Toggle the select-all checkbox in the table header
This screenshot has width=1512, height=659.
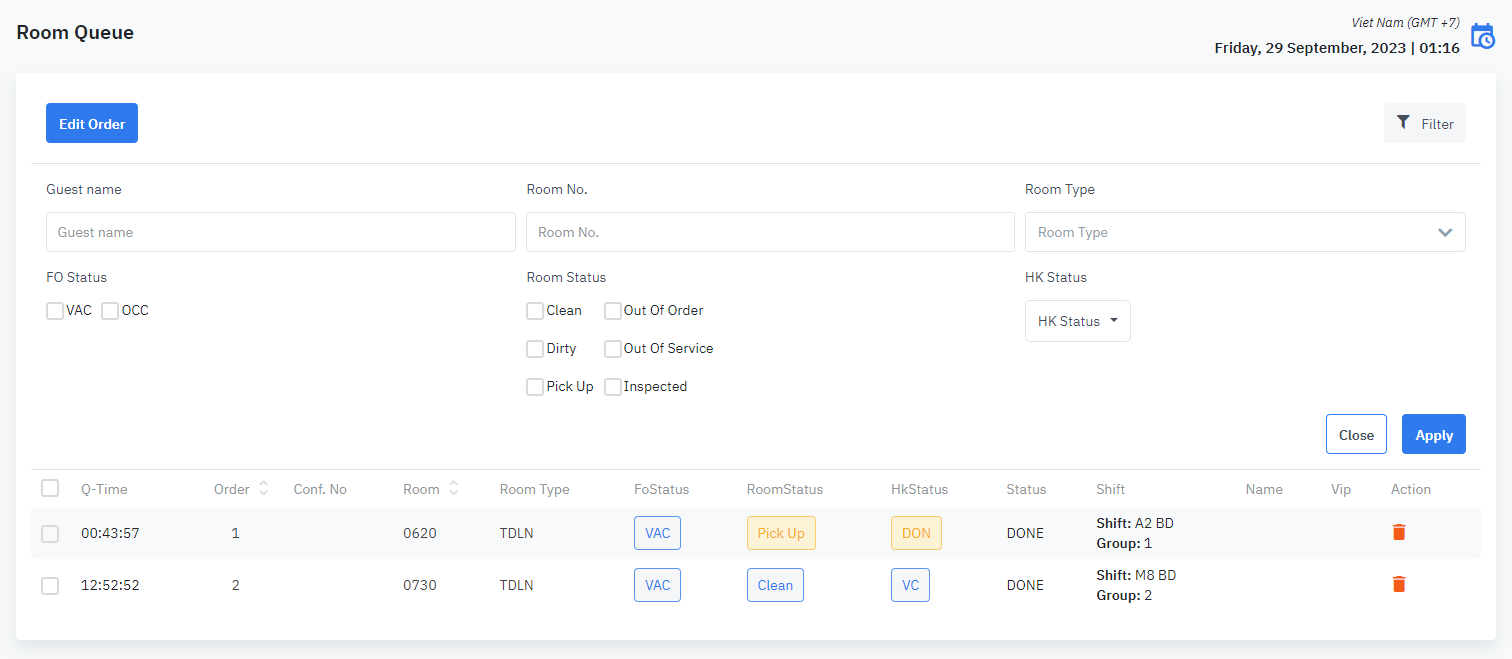pos(50,488)
